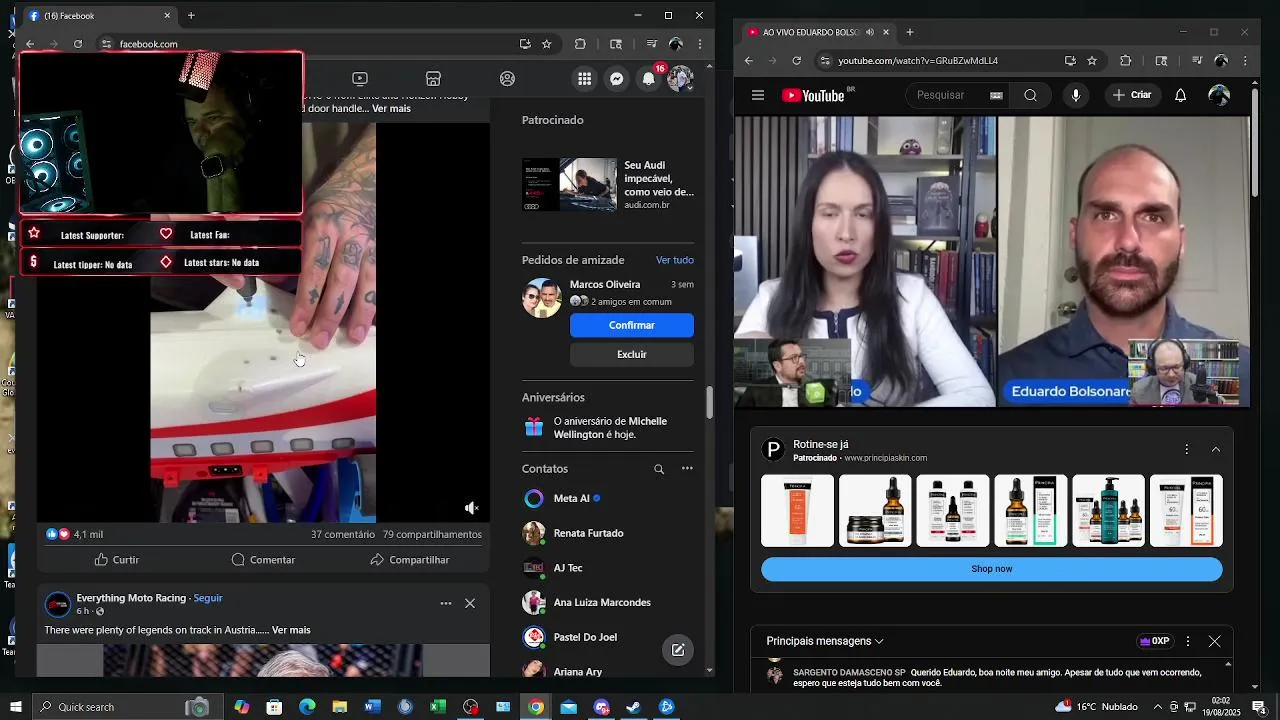The height and width of the screenshot is (720, 1280).
Task: Reload the Facebook page
Action: pyautogui.click(x=78, y=44)
